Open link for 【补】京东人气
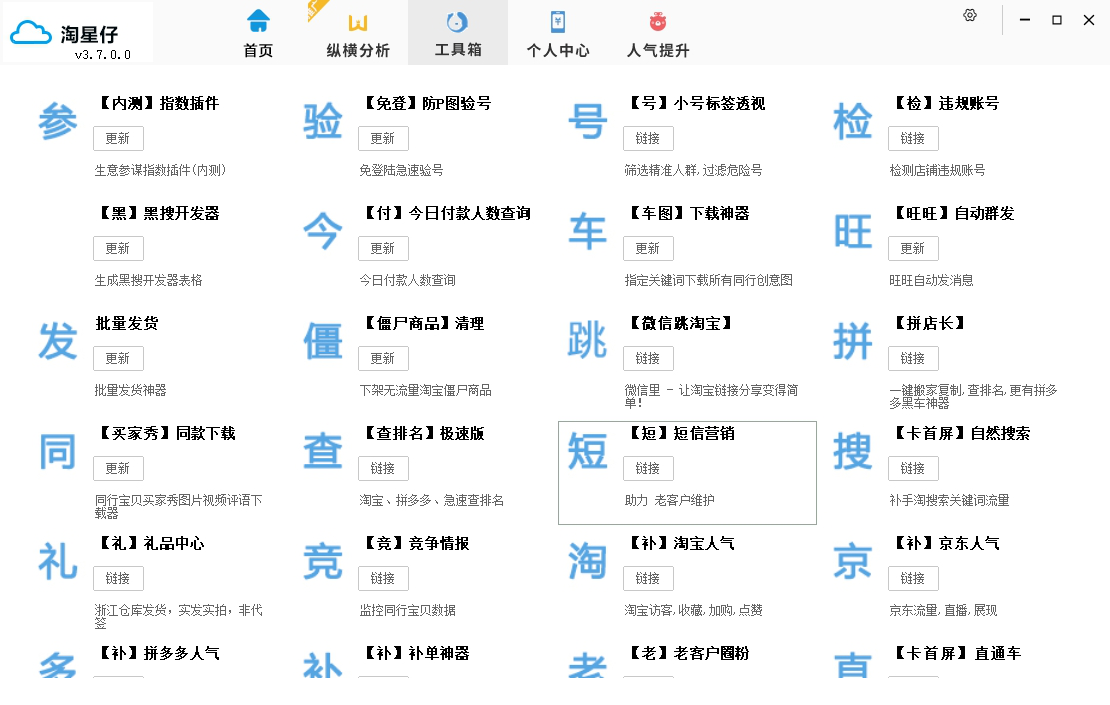This screenshot has height=705, width=1110. [x=913, y=579]
